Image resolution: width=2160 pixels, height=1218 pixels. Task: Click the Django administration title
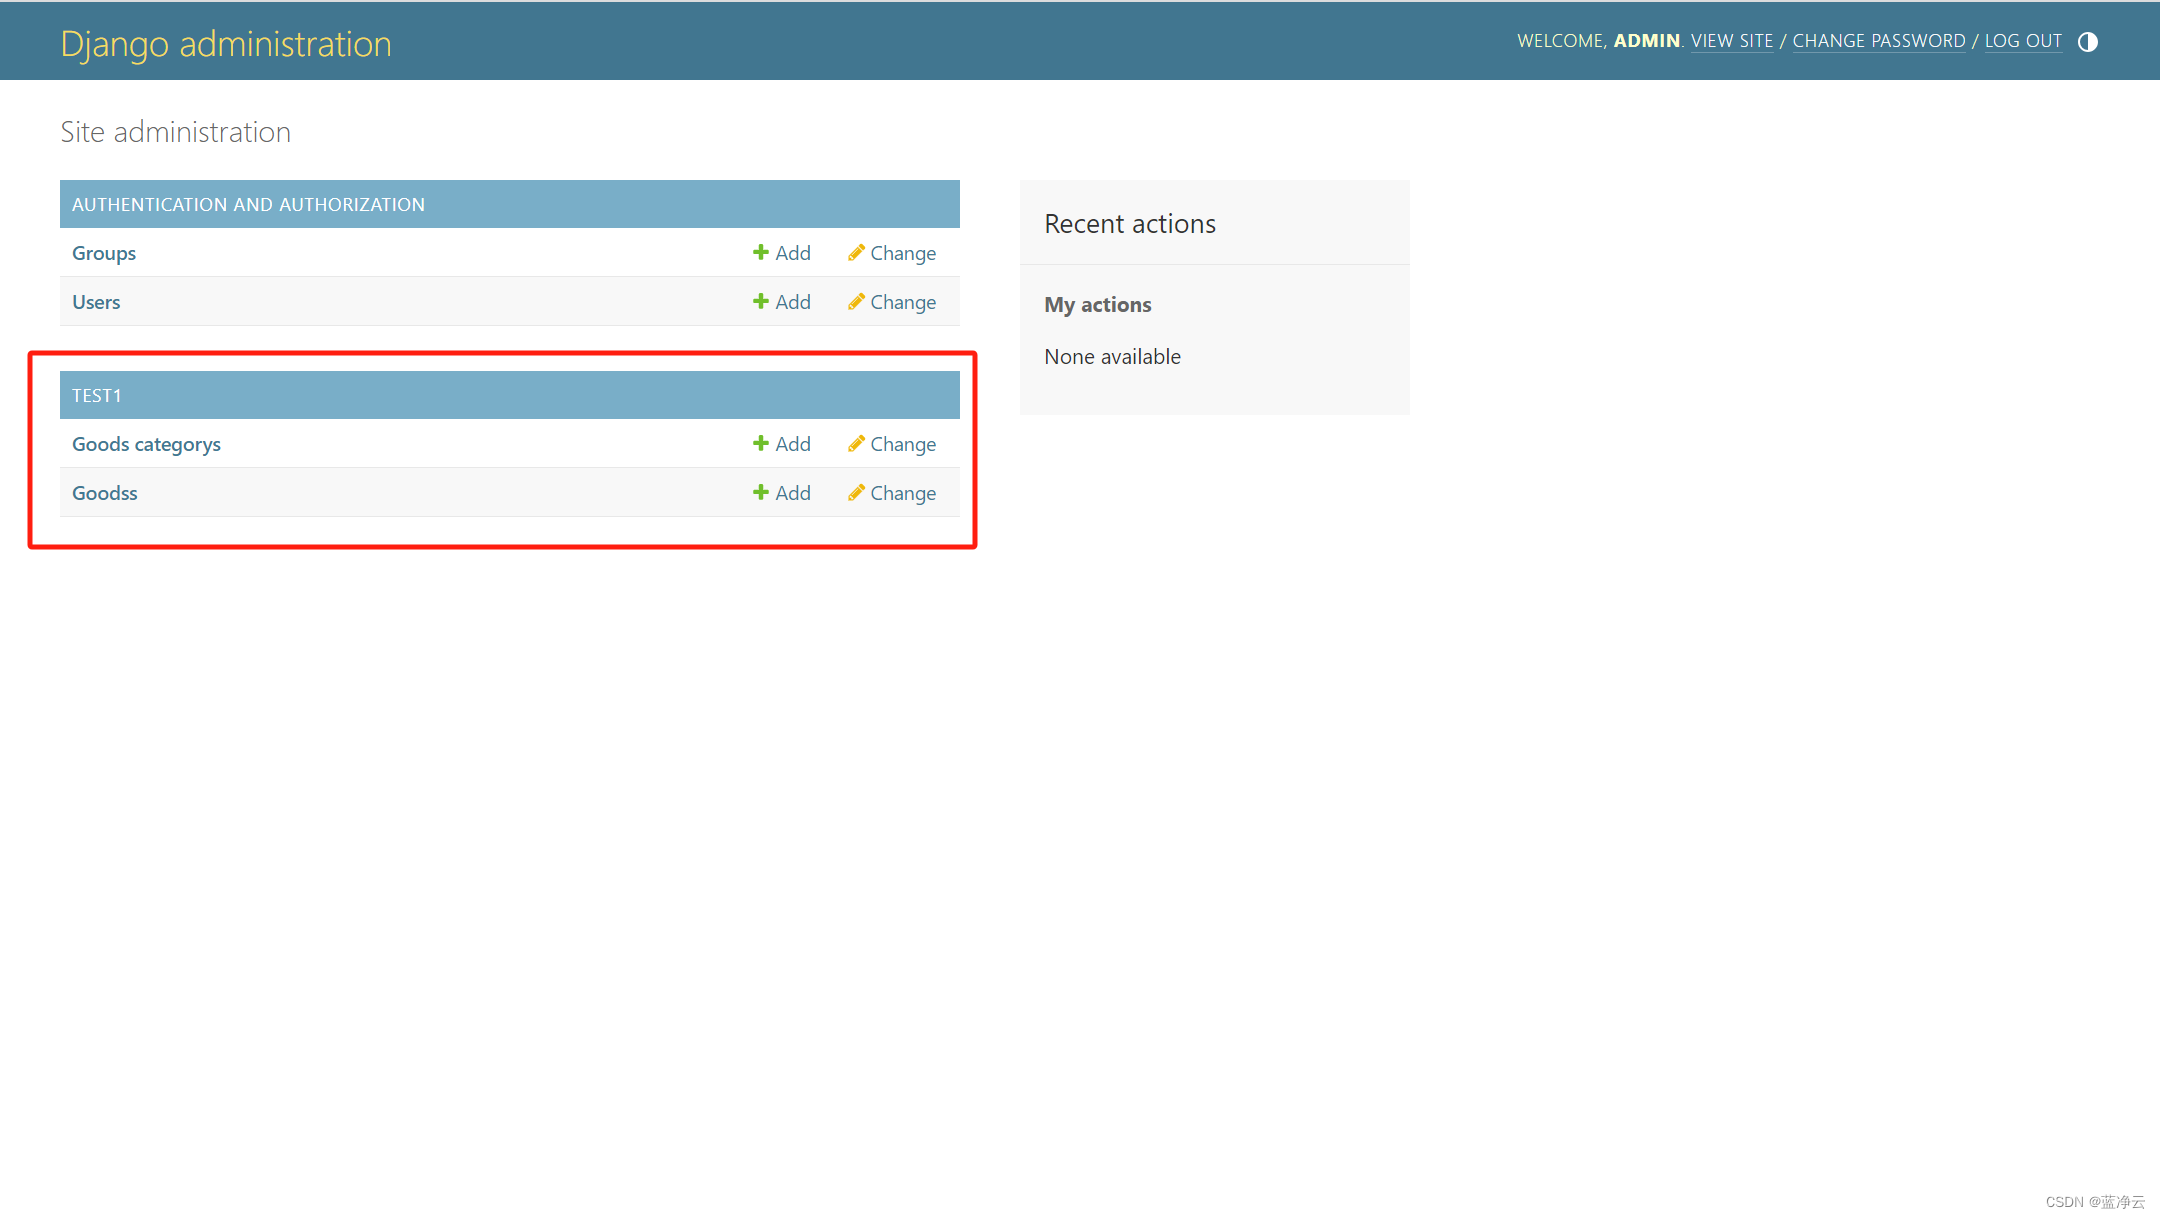point(226,44)
